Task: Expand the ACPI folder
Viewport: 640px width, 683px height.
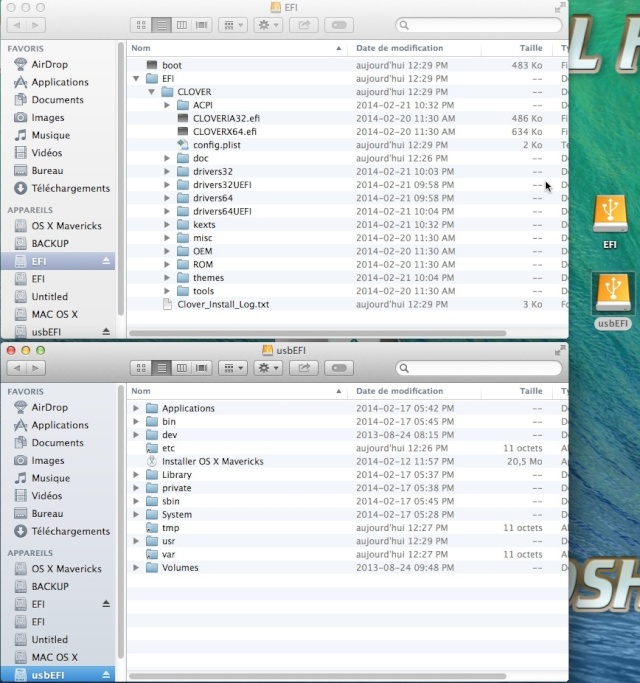Action: (167, 105)
